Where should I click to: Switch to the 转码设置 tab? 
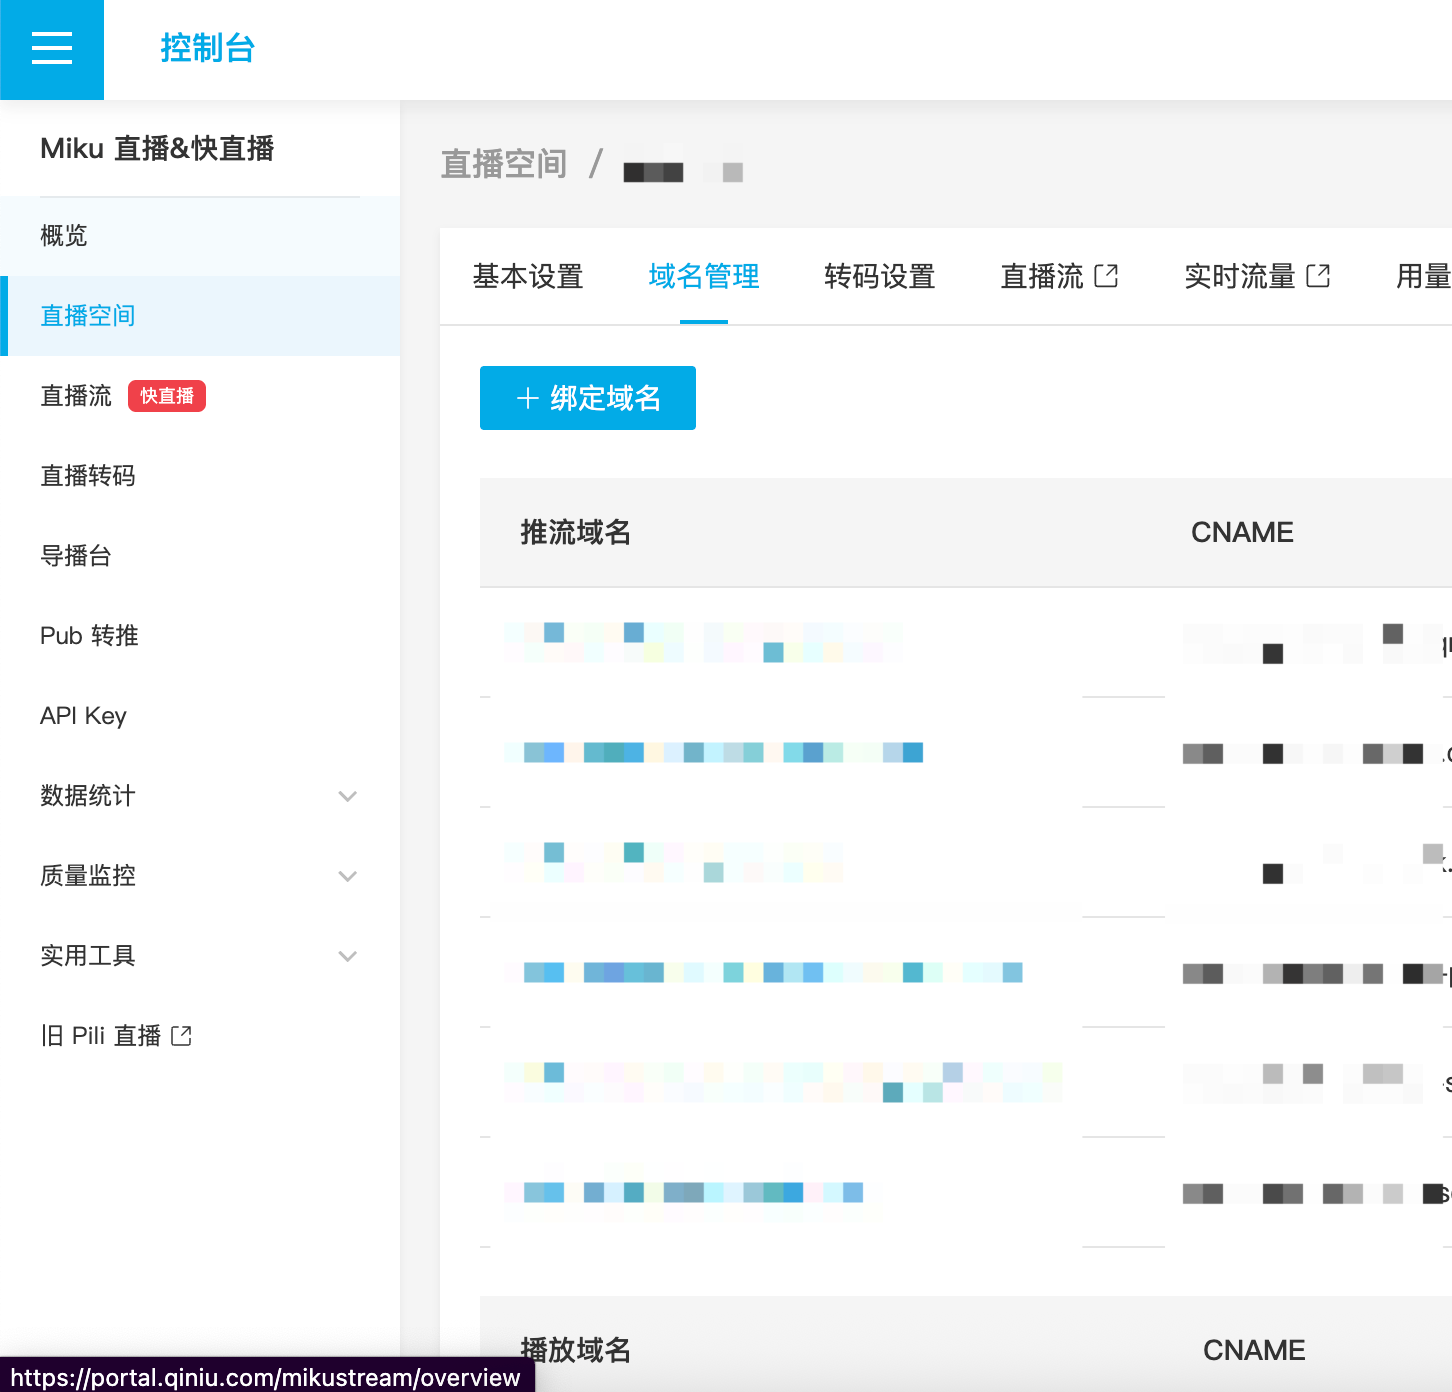tap(879, 277)
